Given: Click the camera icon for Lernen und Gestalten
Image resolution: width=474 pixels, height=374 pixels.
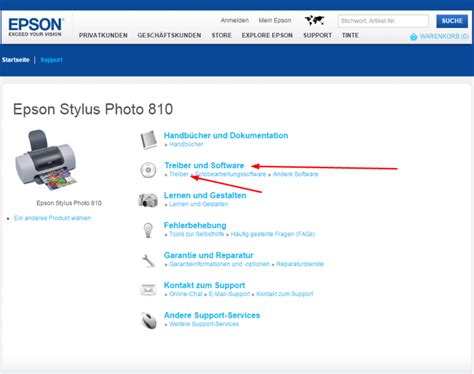Looking at the screenshot, I should point(148,200).
